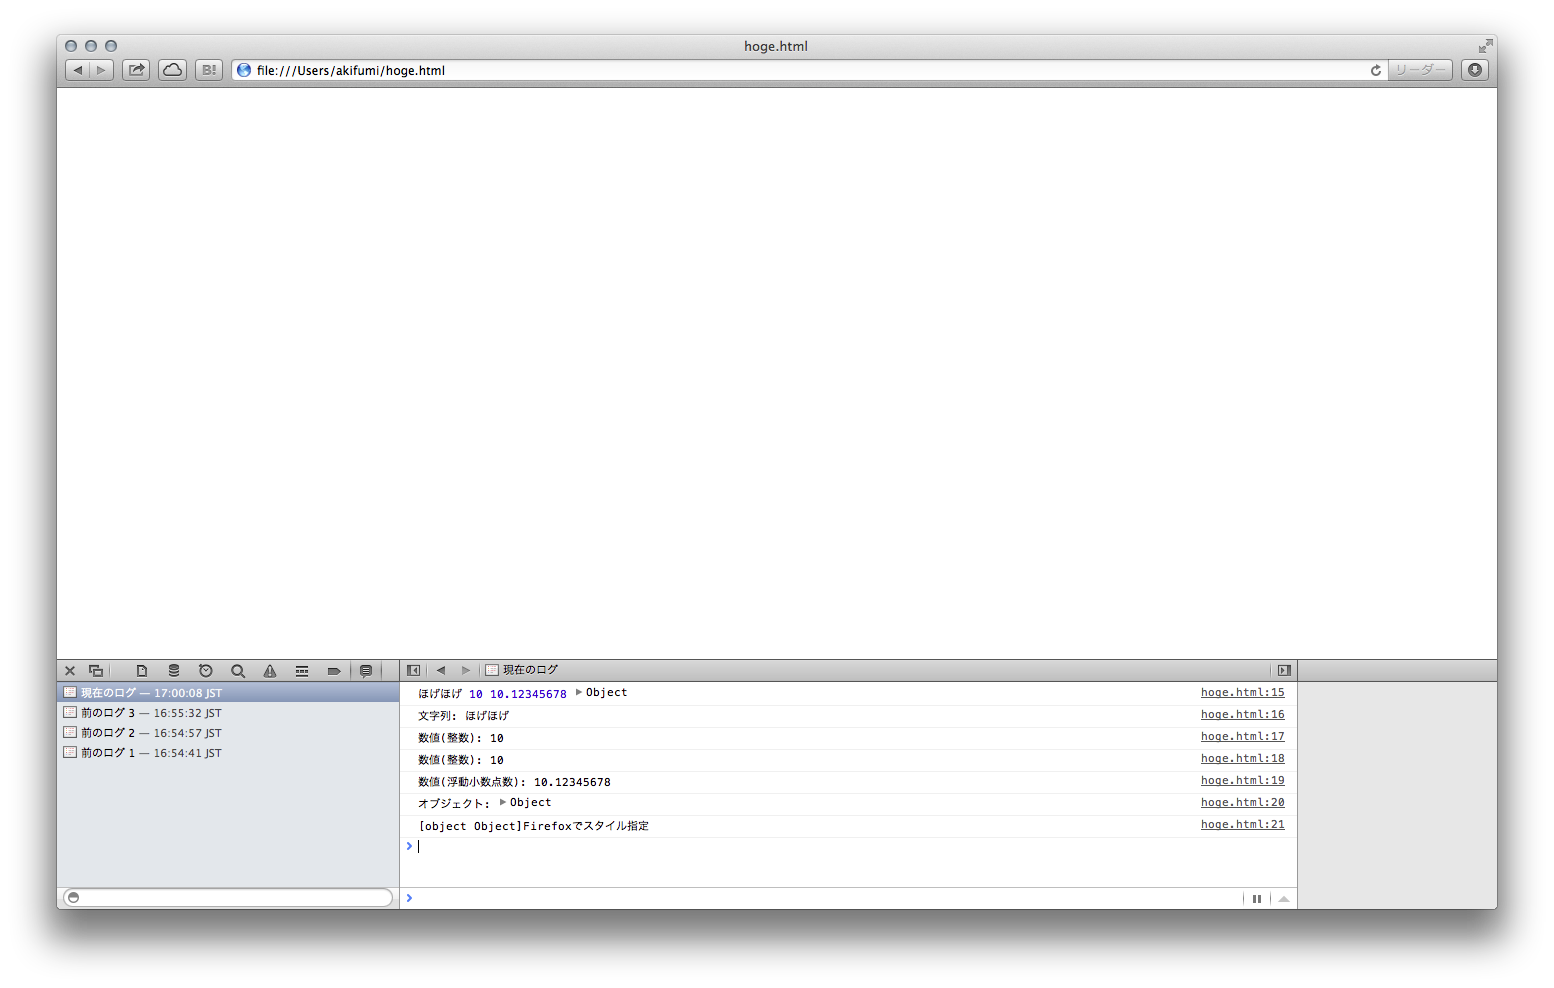Toggle the right details sidebar
The image size is (1554, 988).
pos(1284,670)
